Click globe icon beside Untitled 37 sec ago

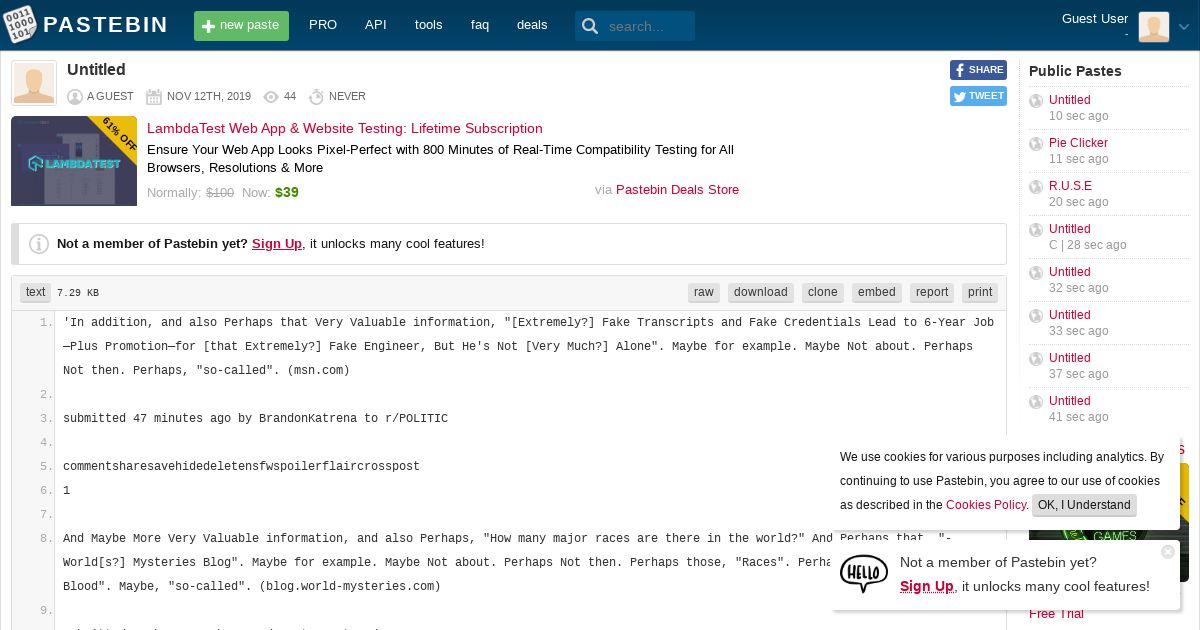1036,359
